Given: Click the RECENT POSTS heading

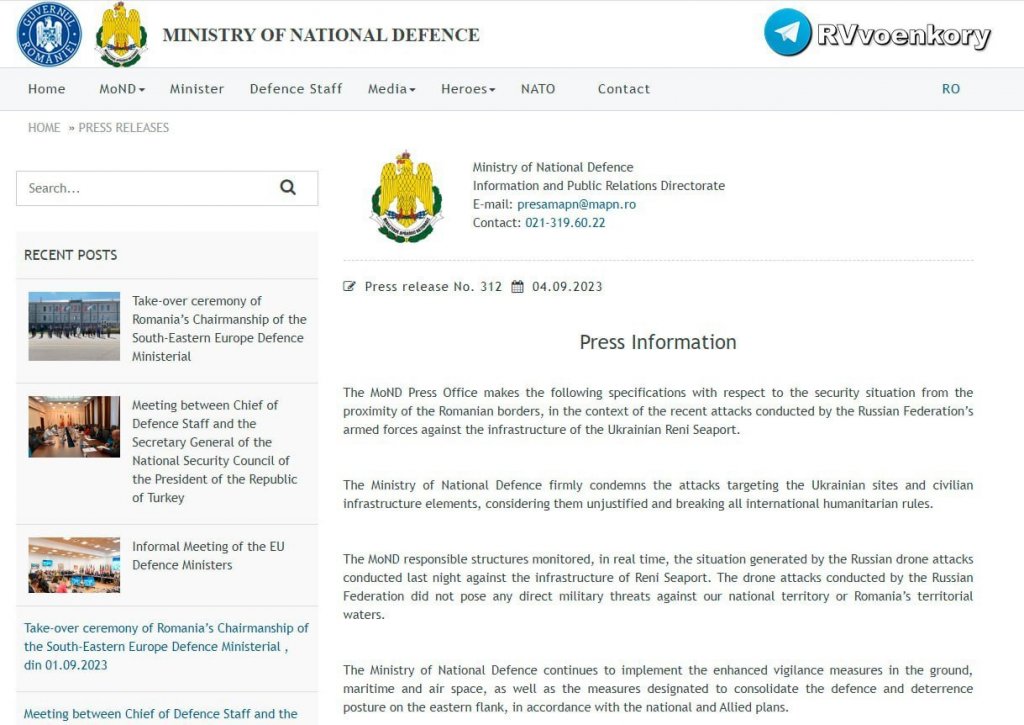Looking at the screenshot, I should click(71, 255).
